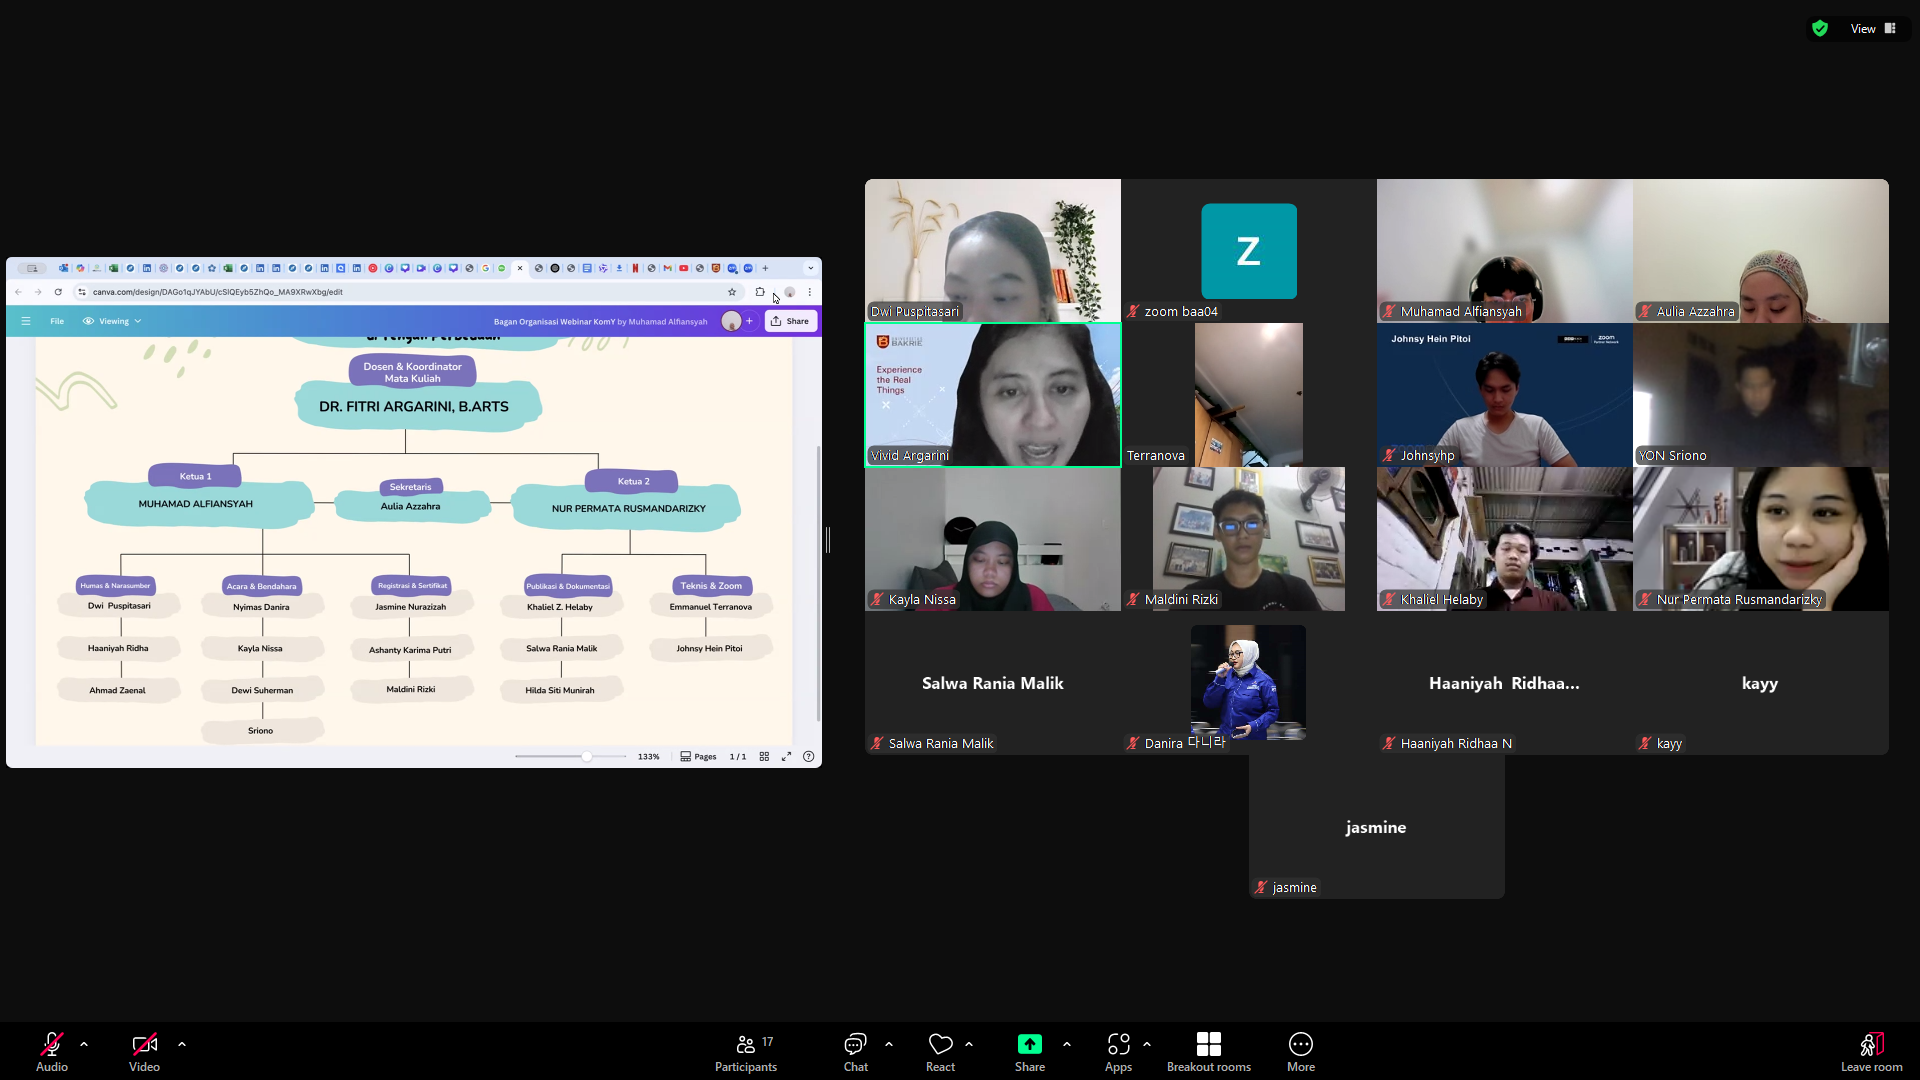The height and width of the screenshot is (1080, 1920).
Task: Select Dwi Puspitasari's video tile
Action: point(993,251)
